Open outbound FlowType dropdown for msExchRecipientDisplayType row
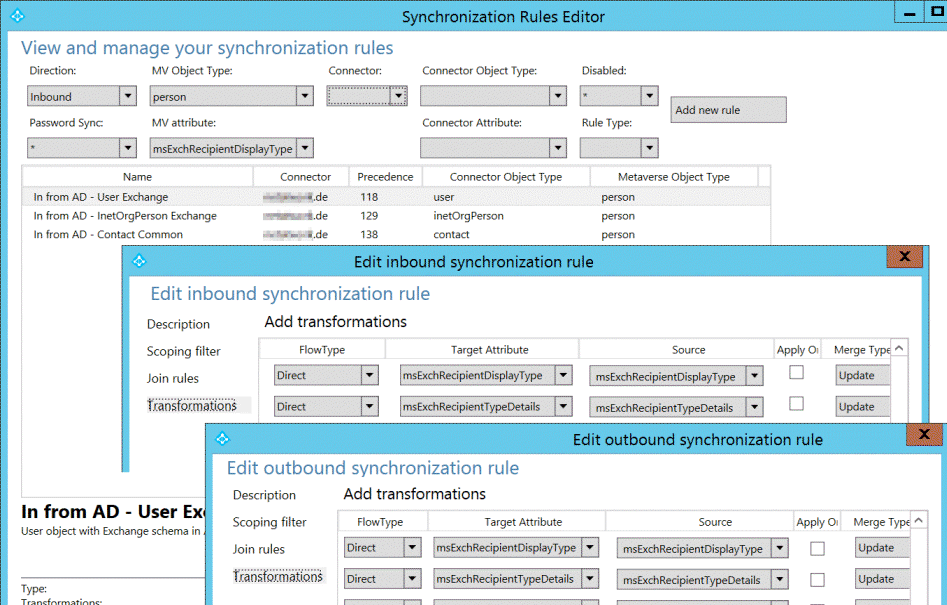This screenshot has width=947, height=605. (x=382, y=547)
